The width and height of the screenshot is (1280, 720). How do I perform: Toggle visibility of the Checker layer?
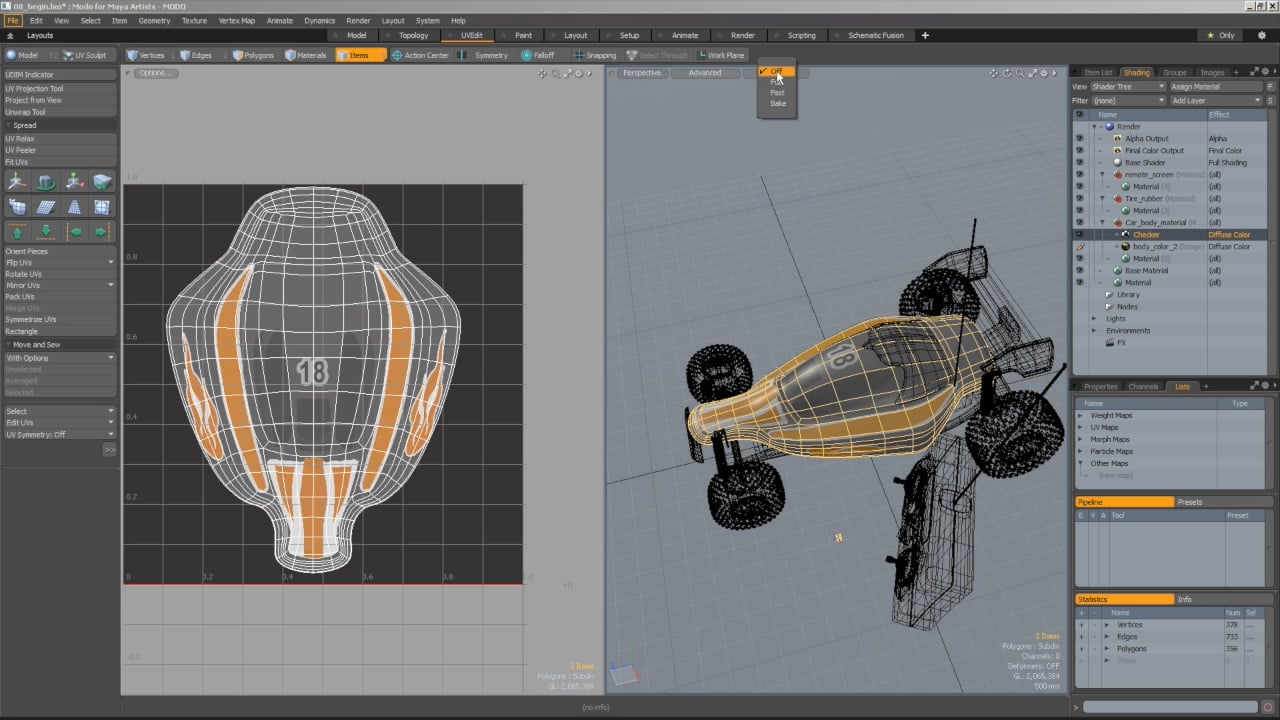(1079, 235)
